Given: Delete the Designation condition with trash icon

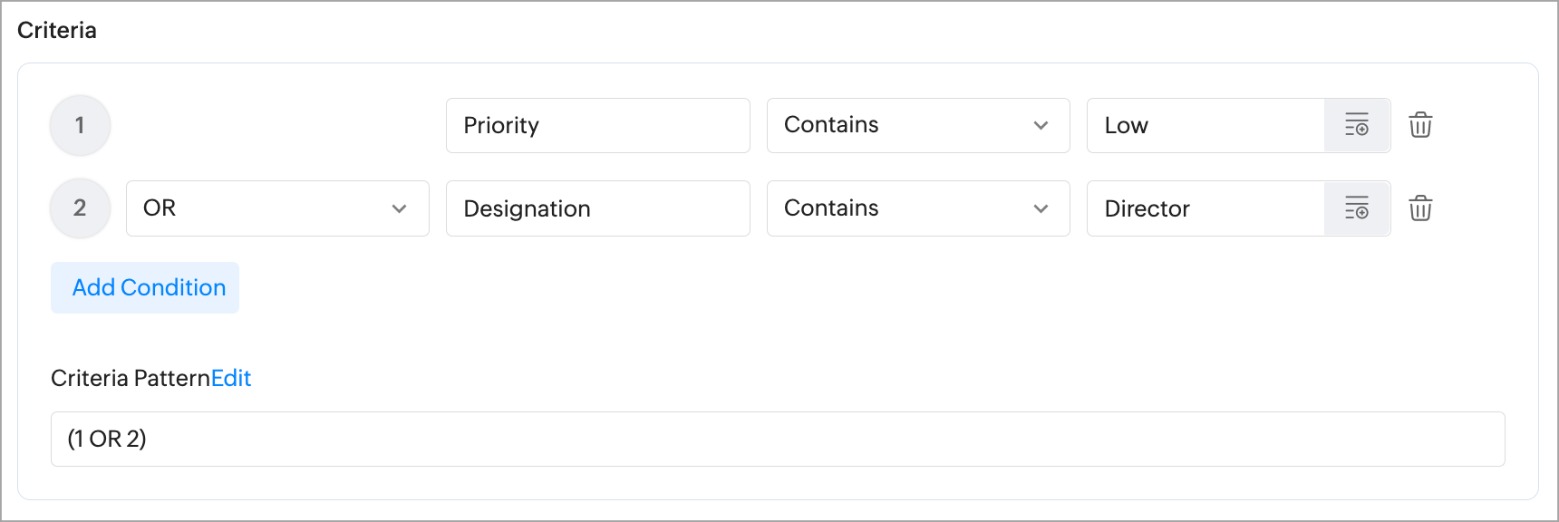Looking at the screenshot, I should (x=1420, y=209).
